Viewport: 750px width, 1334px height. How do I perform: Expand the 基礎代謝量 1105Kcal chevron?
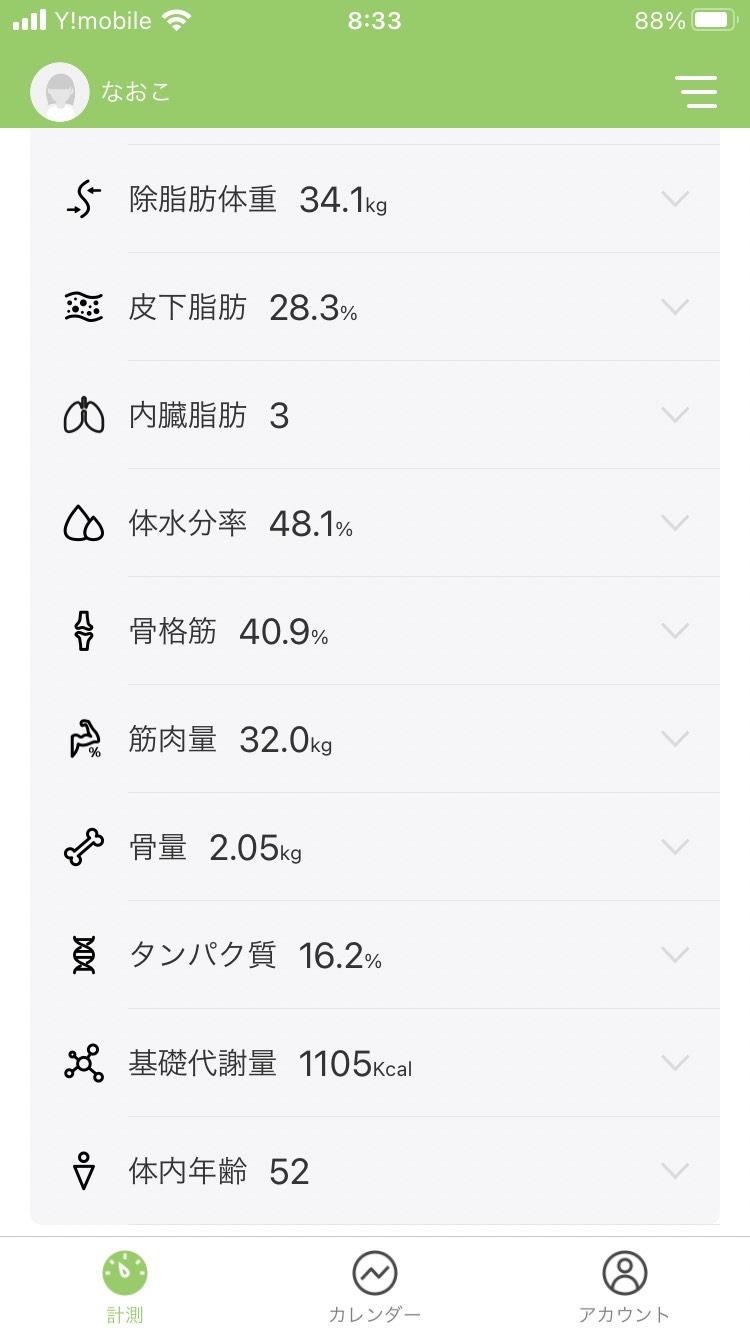[676, 1063]
